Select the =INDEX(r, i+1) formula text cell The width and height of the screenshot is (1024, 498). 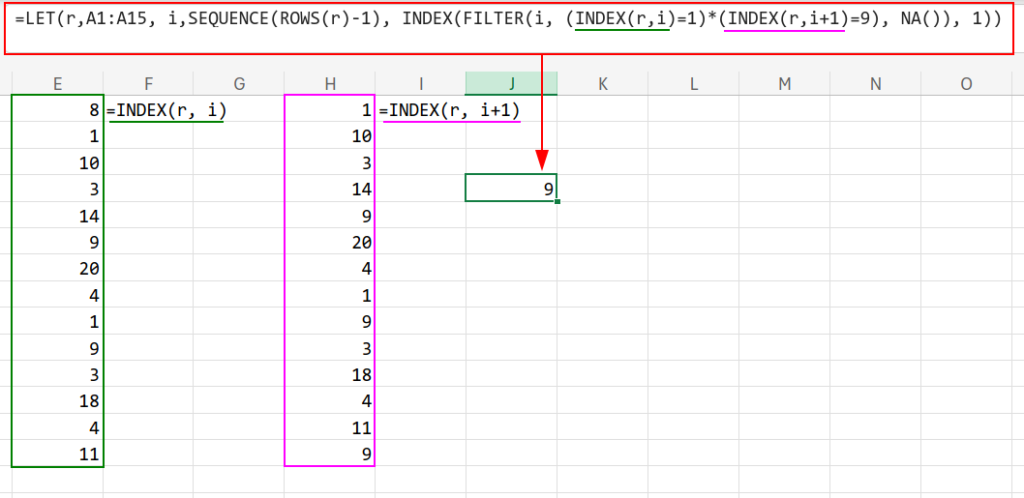tap(449, 111)
